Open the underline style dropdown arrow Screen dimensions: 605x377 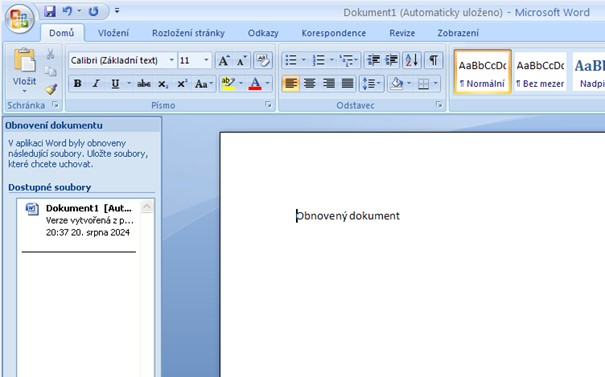click(129, 84)
